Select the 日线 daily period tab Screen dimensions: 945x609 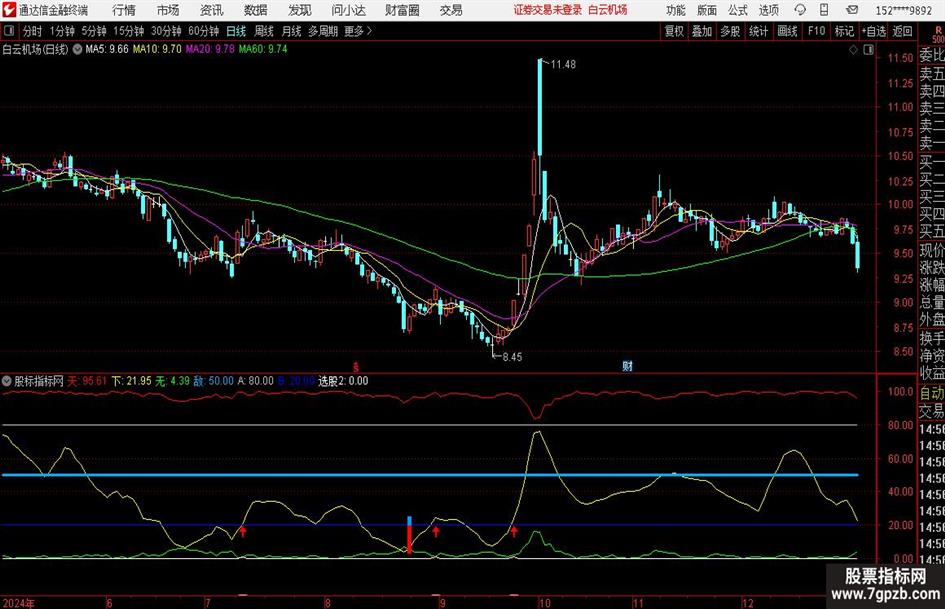point(236,31)
